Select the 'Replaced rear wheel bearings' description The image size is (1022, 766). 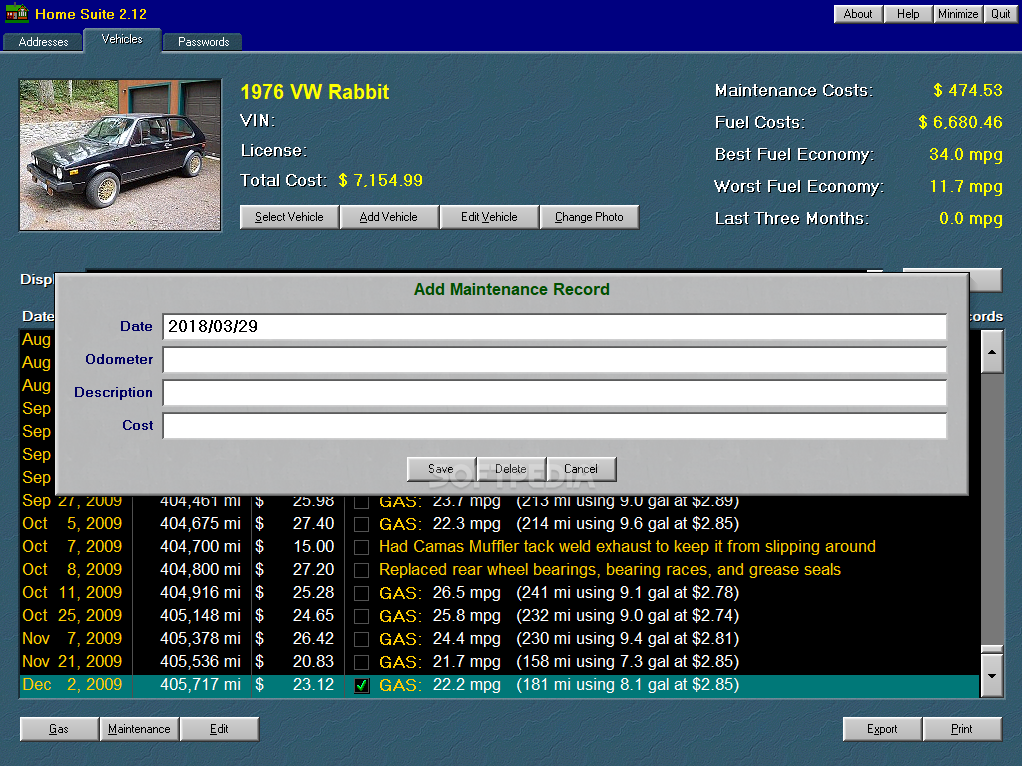pos(609,570)
